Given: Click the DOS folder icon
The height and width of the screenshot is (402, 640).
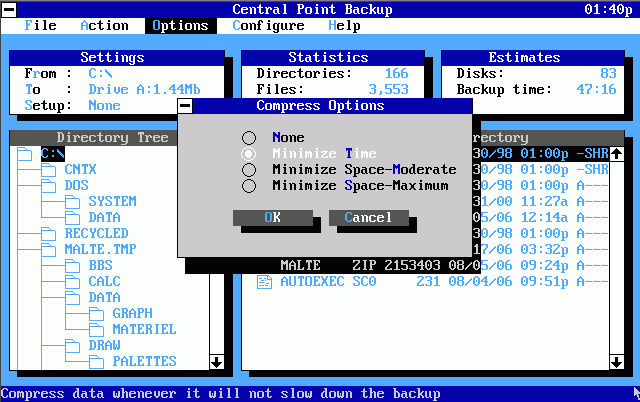Looking at the screenshot, I should point(49,186).
